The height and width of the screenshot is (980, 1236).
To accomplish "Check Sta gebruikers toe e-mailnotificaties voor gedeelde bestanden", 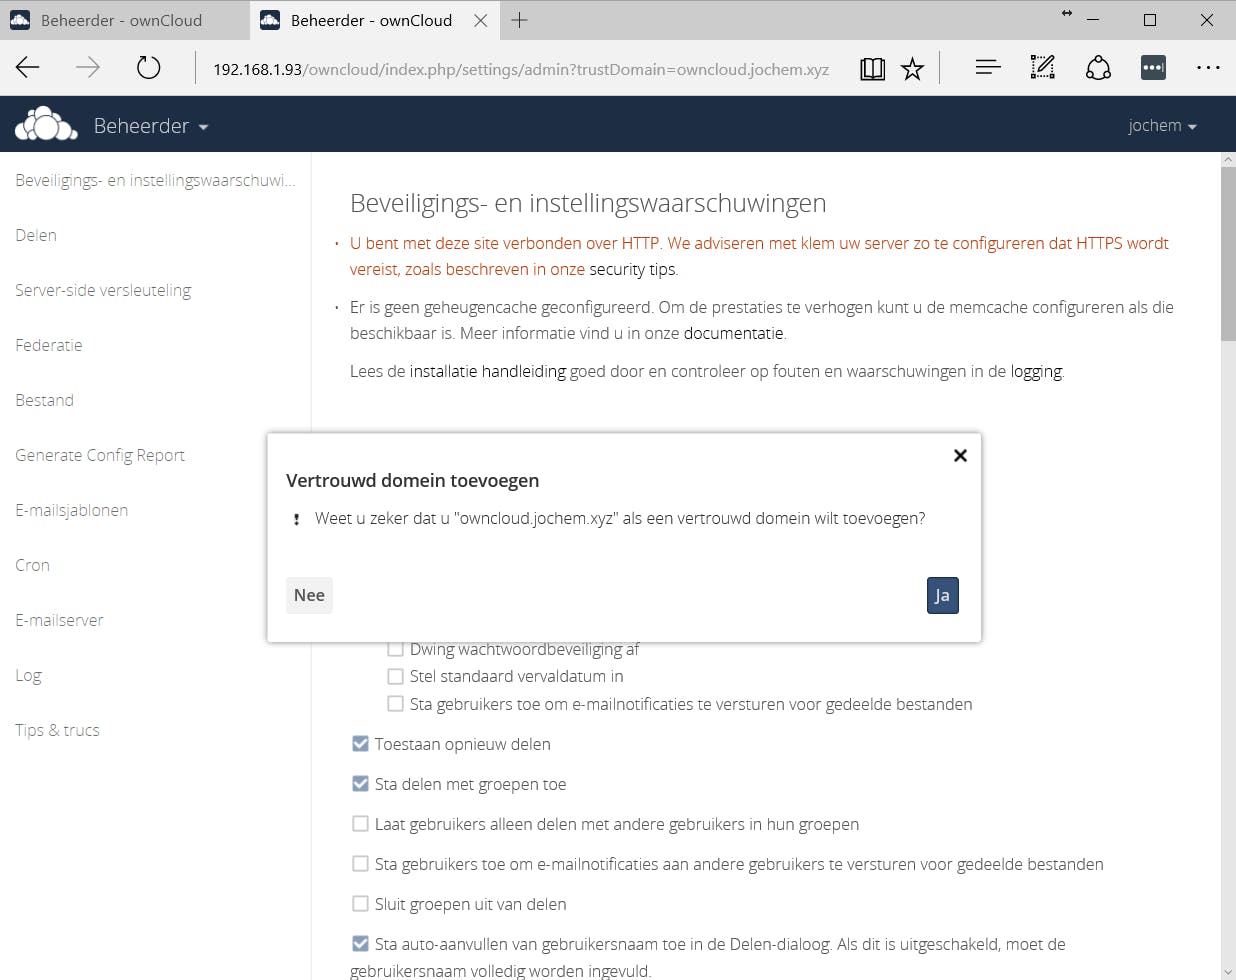I will tap(395, 704).
